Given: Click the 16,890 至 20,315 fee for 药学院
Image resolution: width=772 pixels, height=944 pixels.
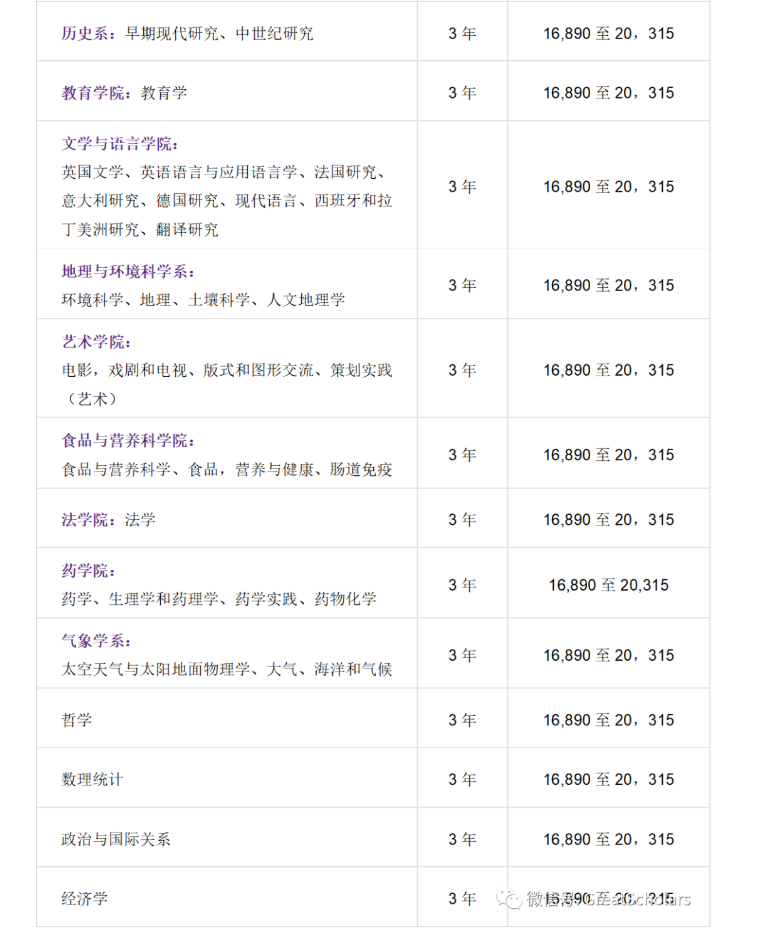Looking at the screenshot, I should coord(608,585).
